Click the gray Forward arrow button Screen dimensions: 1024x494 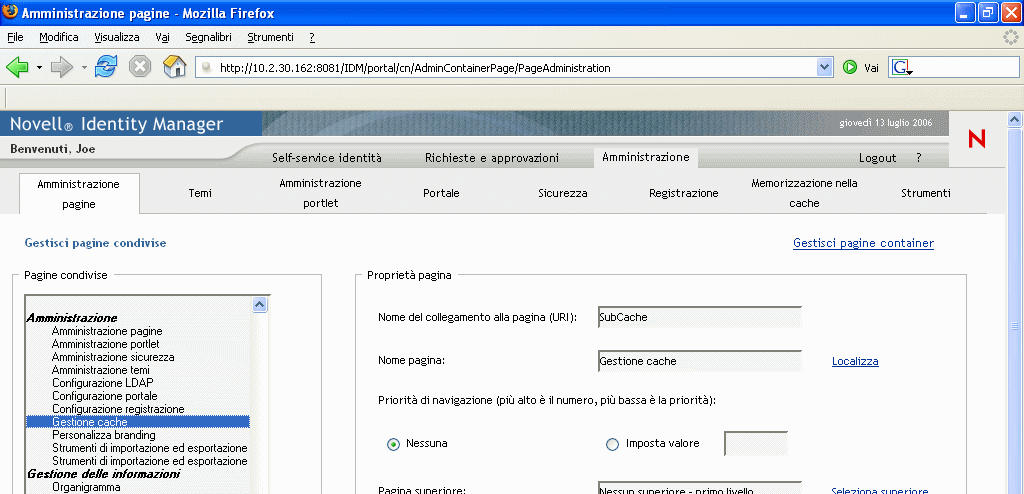[x=62, y=67]
